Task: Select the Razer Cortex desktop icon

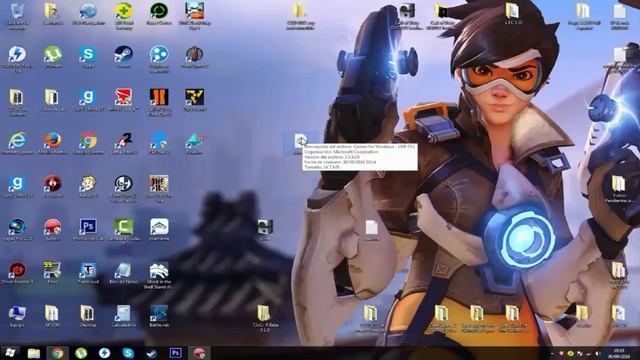Action: pyautogui.click(x=159, y=14)
